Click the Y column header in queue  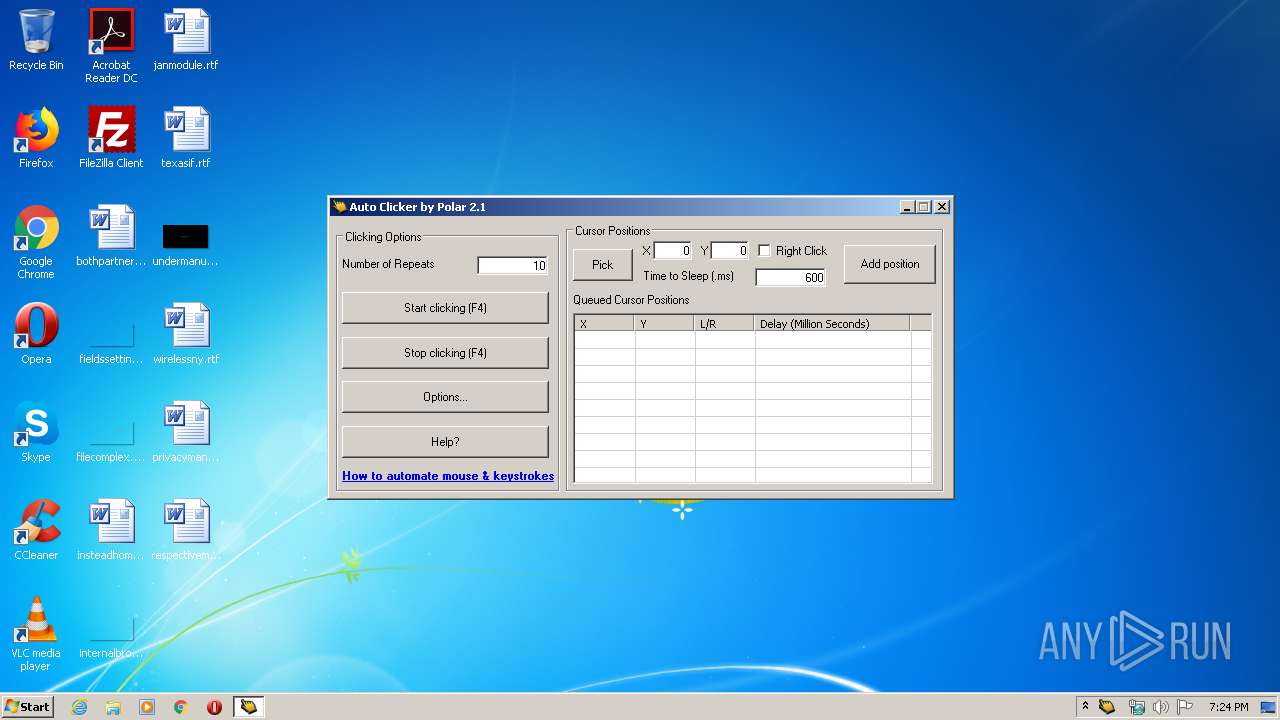[664, 323]
